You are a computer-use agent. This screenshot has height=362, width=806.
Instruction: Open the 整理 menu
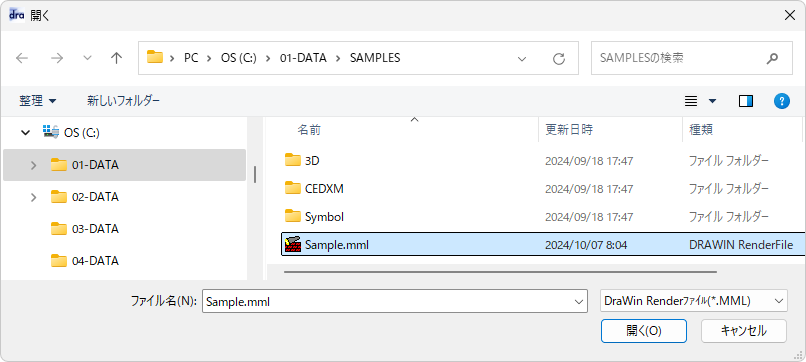pyautogui.click(x=38, y=101)
